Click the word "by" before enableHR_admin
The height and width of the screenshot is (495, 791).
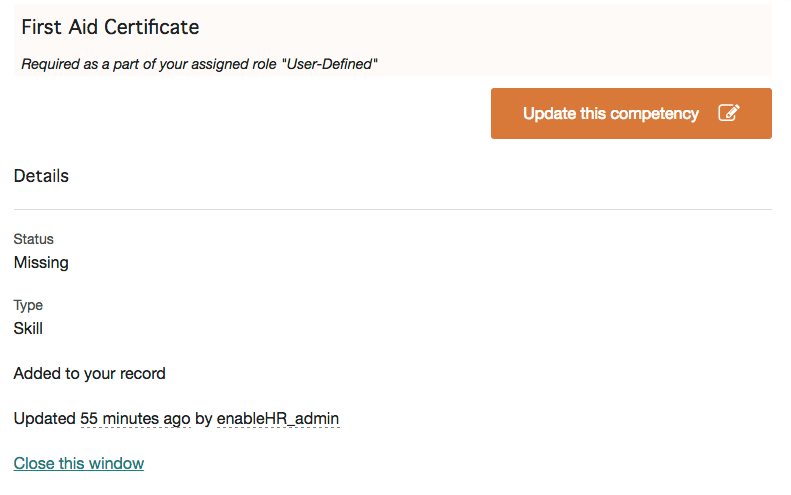204,419
